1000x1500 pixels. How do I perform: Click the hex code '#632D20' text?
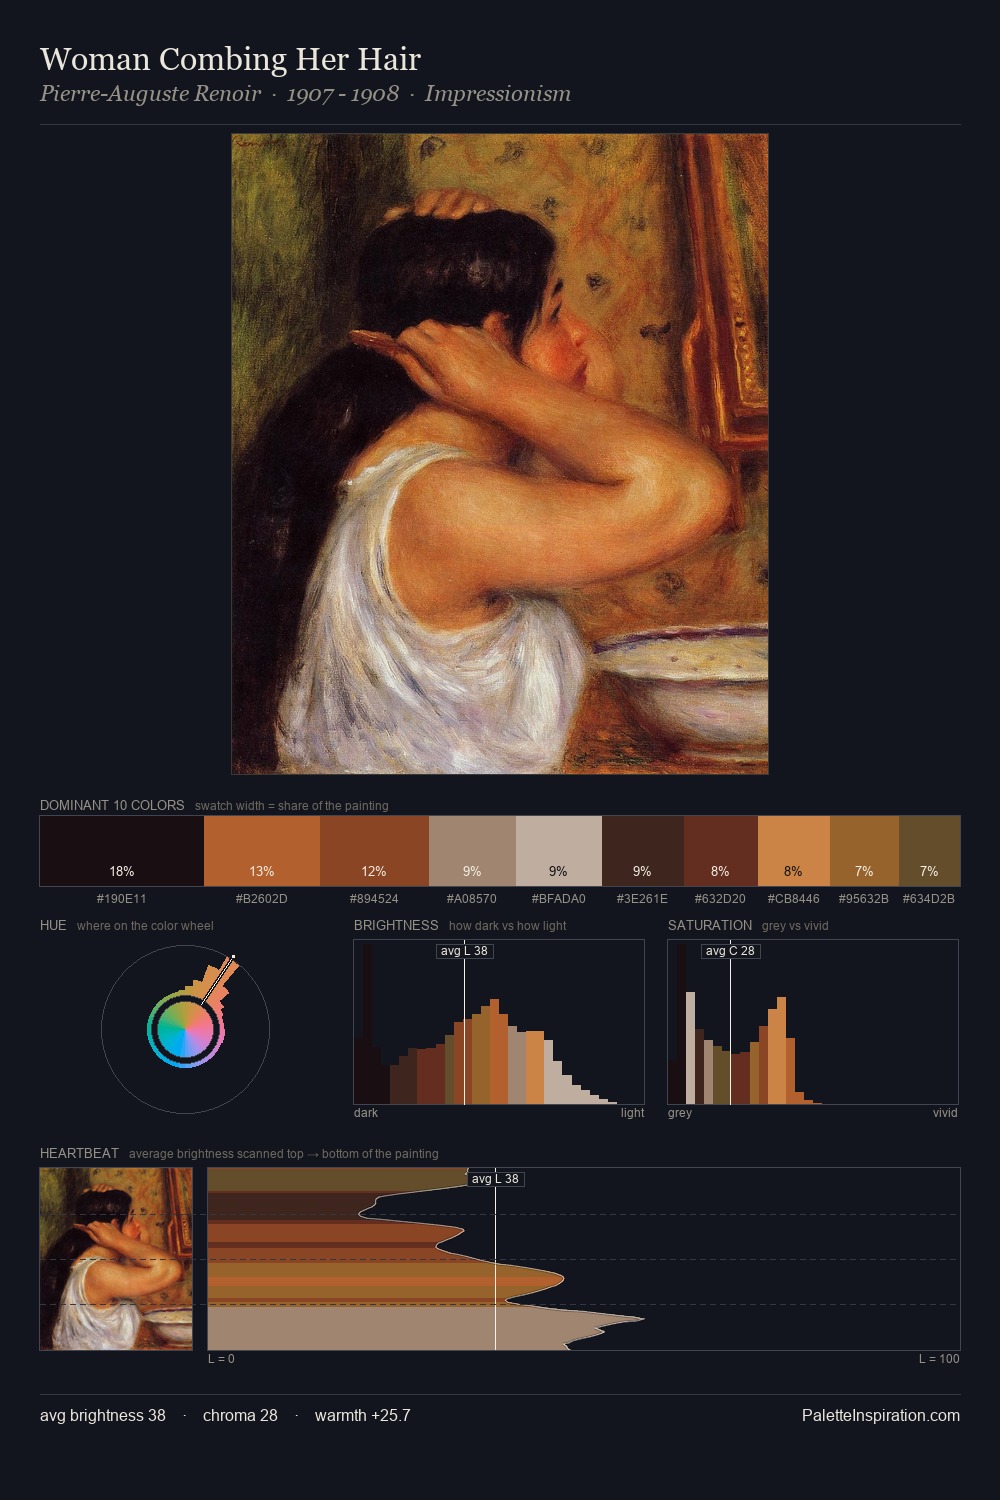point(721,899)
